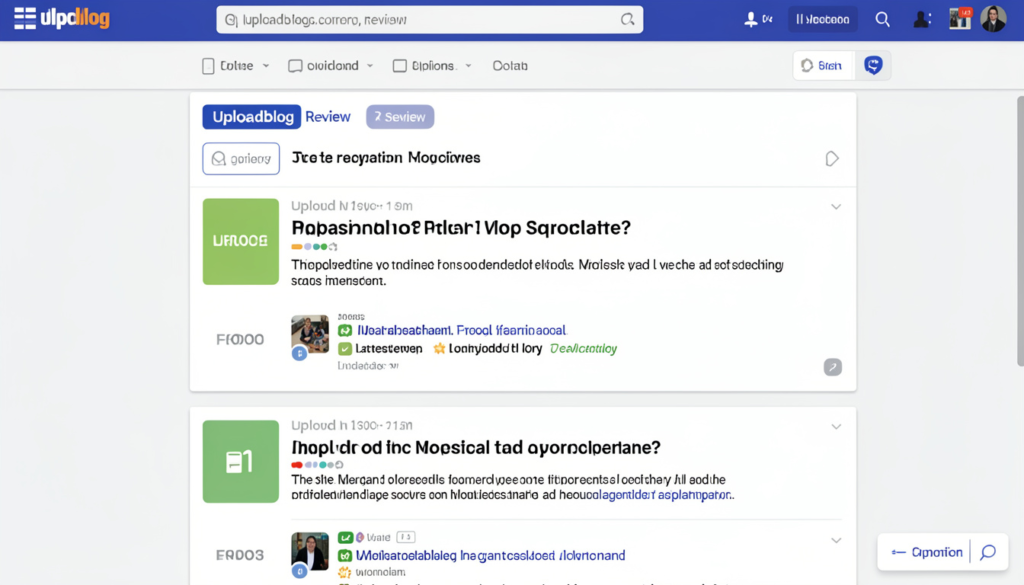Open the bookmark icon beside the question prompt
1024x585 pixels.
[x=831, y=158]
